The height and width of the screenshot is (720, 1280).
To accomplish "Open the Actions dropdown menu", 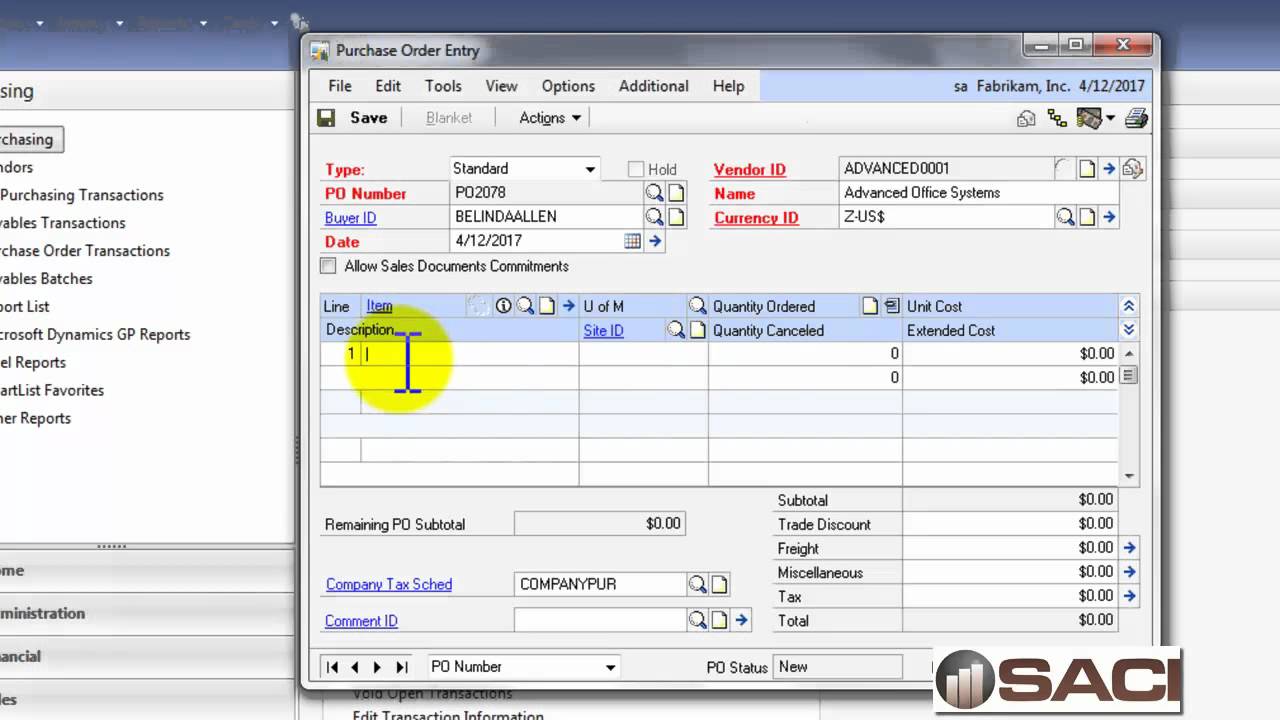I will 550,118.
